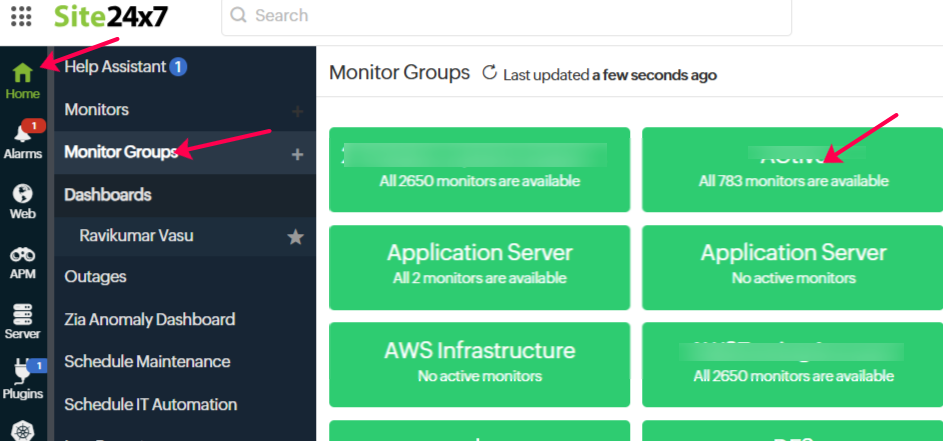Open Outages menu item
Image resolution: width=943 pixels, height=441 pixels.
[x=95, y=277]
